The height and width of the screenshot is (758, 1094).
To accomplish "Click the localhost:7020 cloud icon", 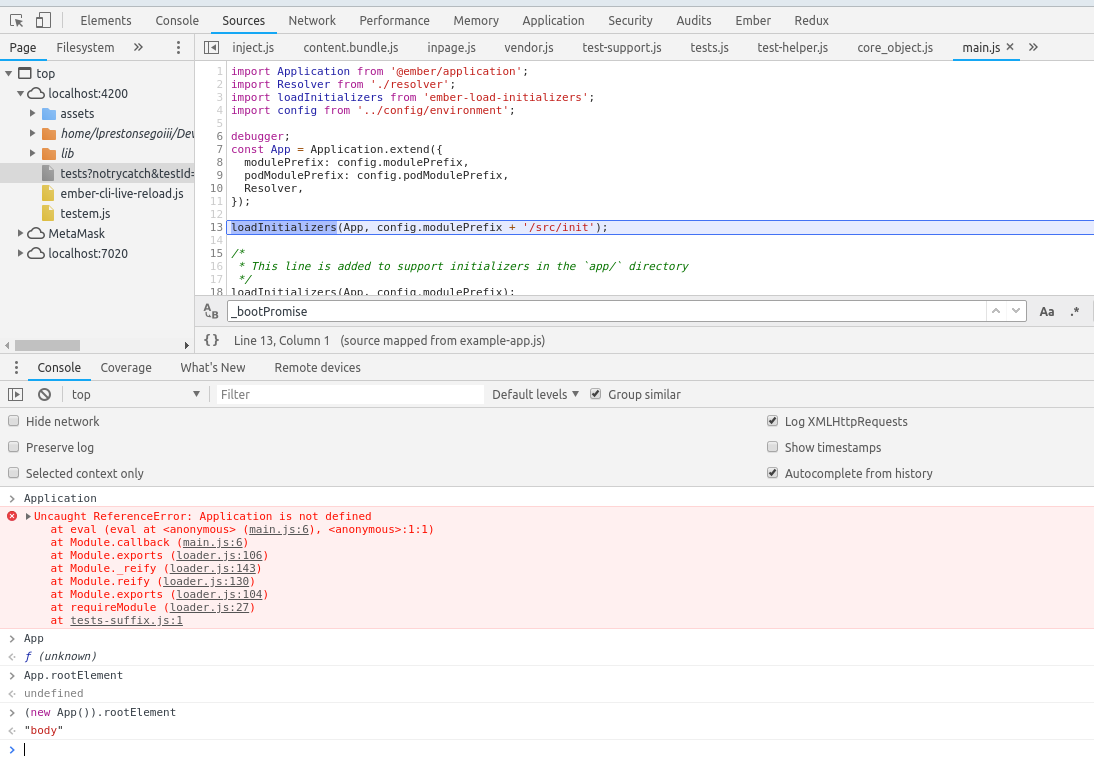I will [x=36, y=253].
